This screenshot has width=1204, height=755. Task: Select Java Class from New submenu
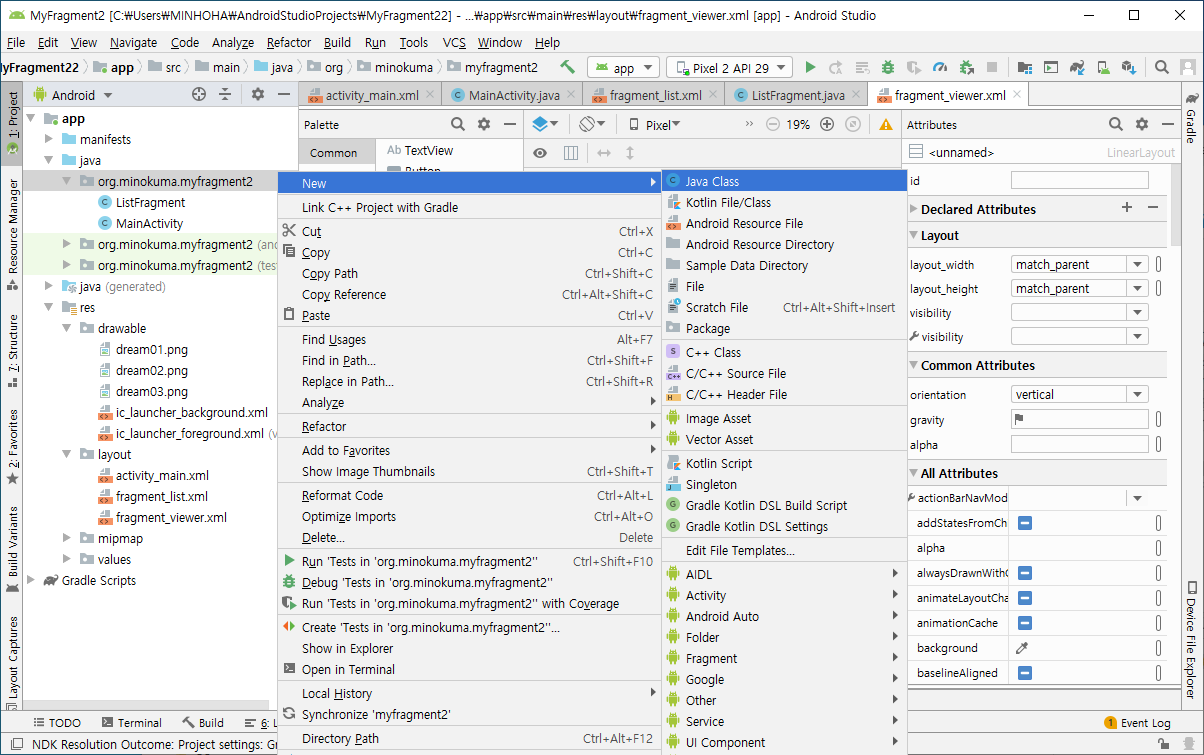(784, 181)
